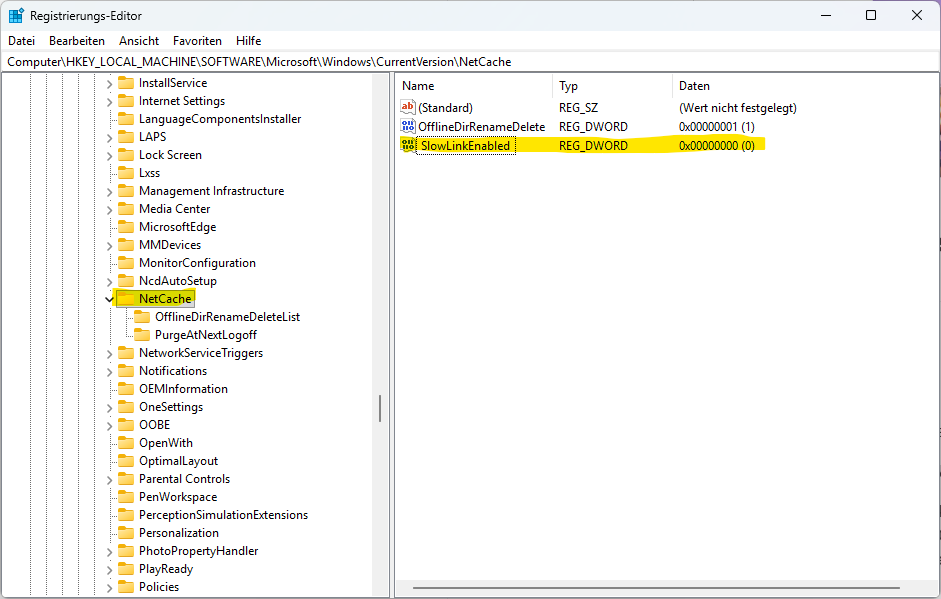The width and height of the screenshot is (941, 599).
Task: Click the Registry Editor app icon in title bar
Action: tap(16, 15)
